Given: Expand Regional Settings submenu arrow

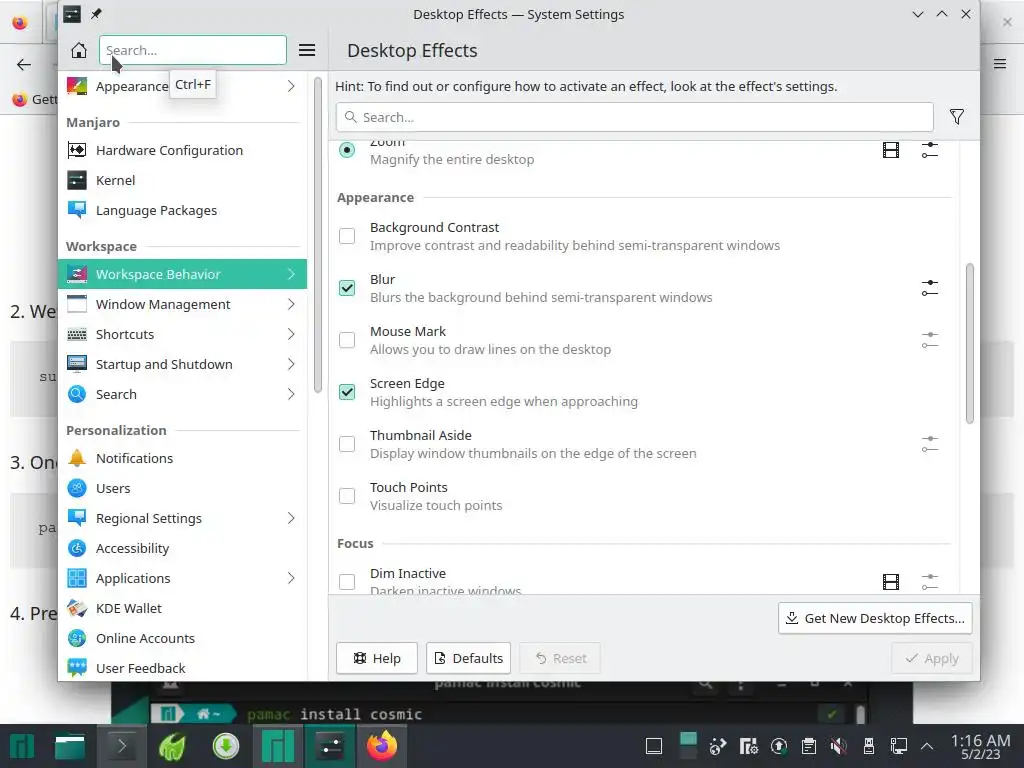Looking at the screenshot, I should [x=291, y=519].
